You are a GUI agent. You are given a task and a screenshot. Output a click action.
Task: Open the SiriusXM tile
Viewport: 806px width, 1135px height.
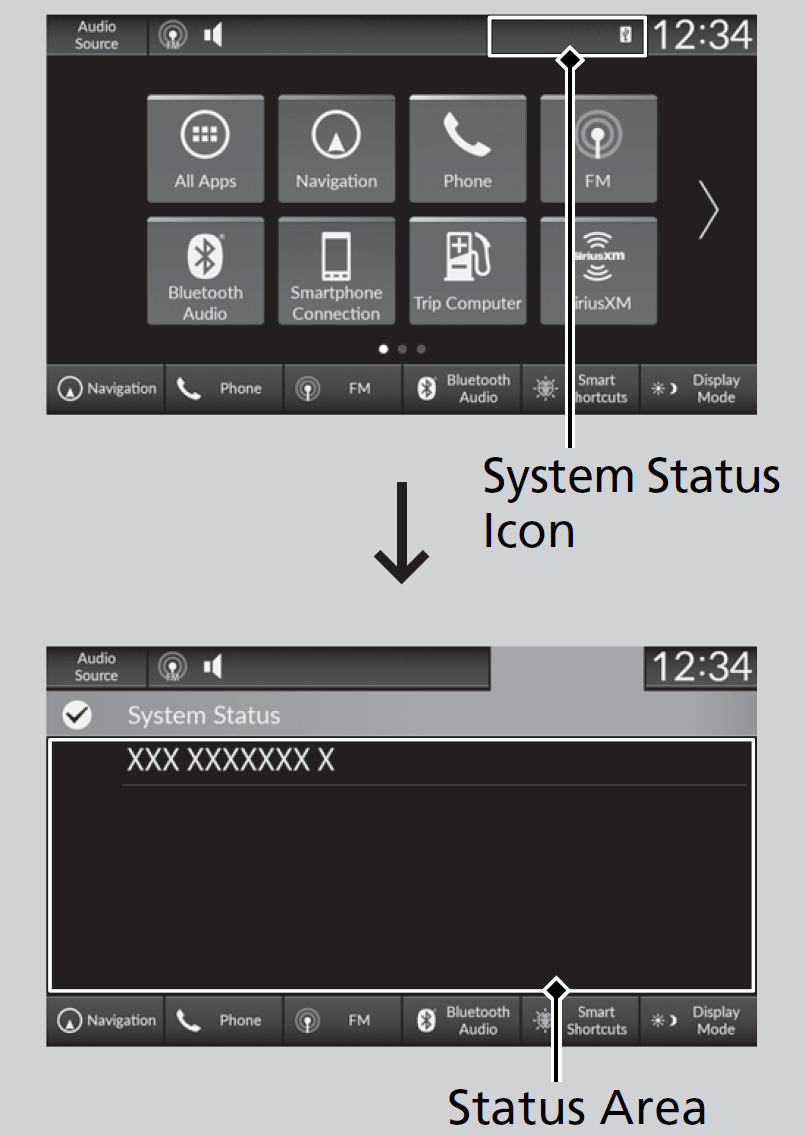pos(598,271)
